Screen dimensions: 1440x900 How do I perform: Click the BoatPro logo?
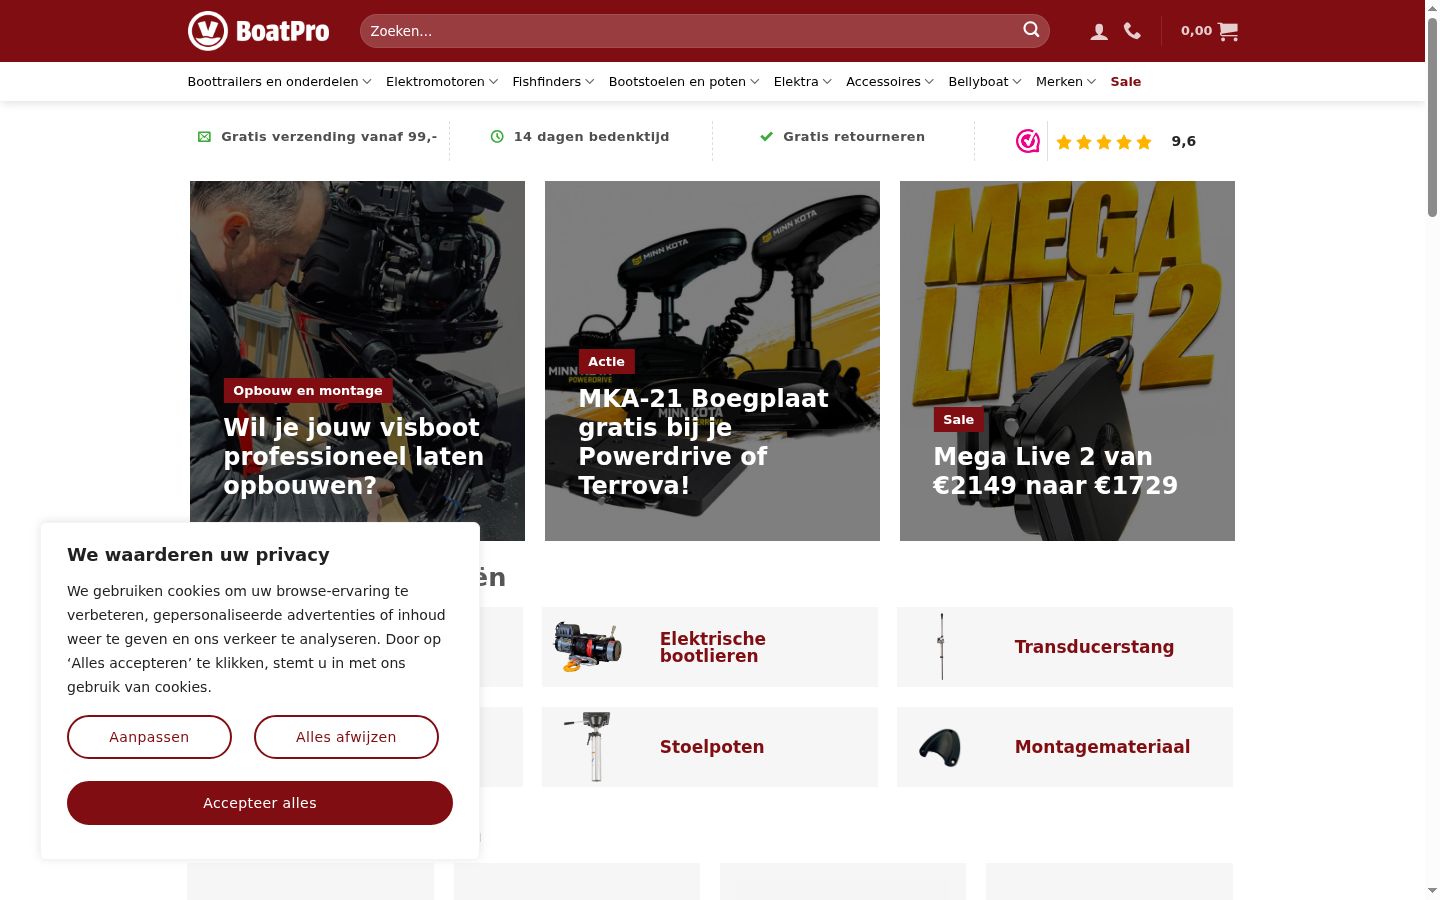coord(258,31)
